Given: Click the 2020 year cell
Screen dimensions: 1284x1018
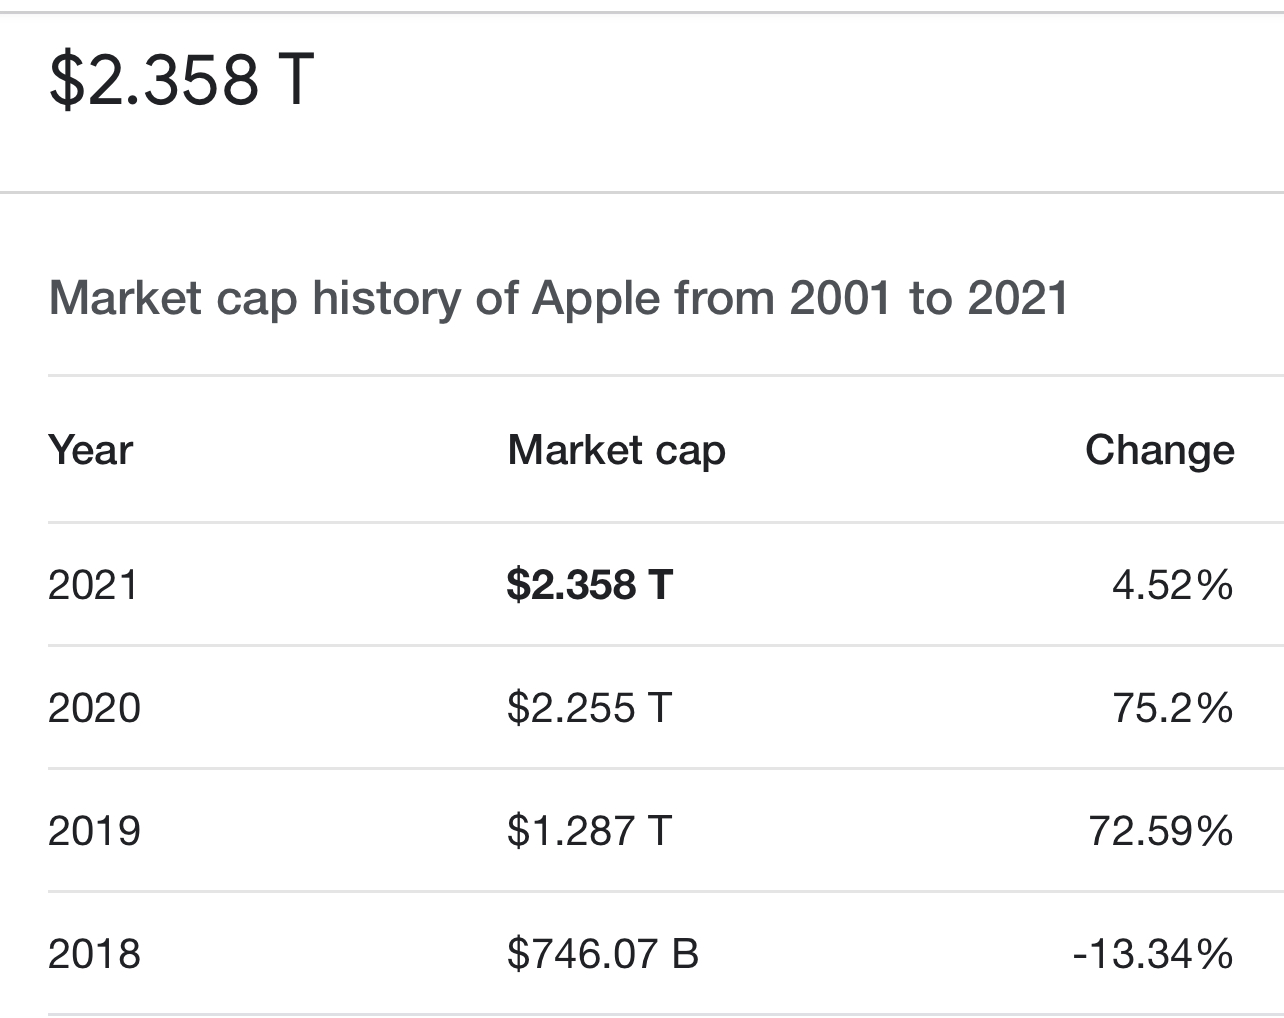Looking at the screenshot, I should tap(94, 708).
